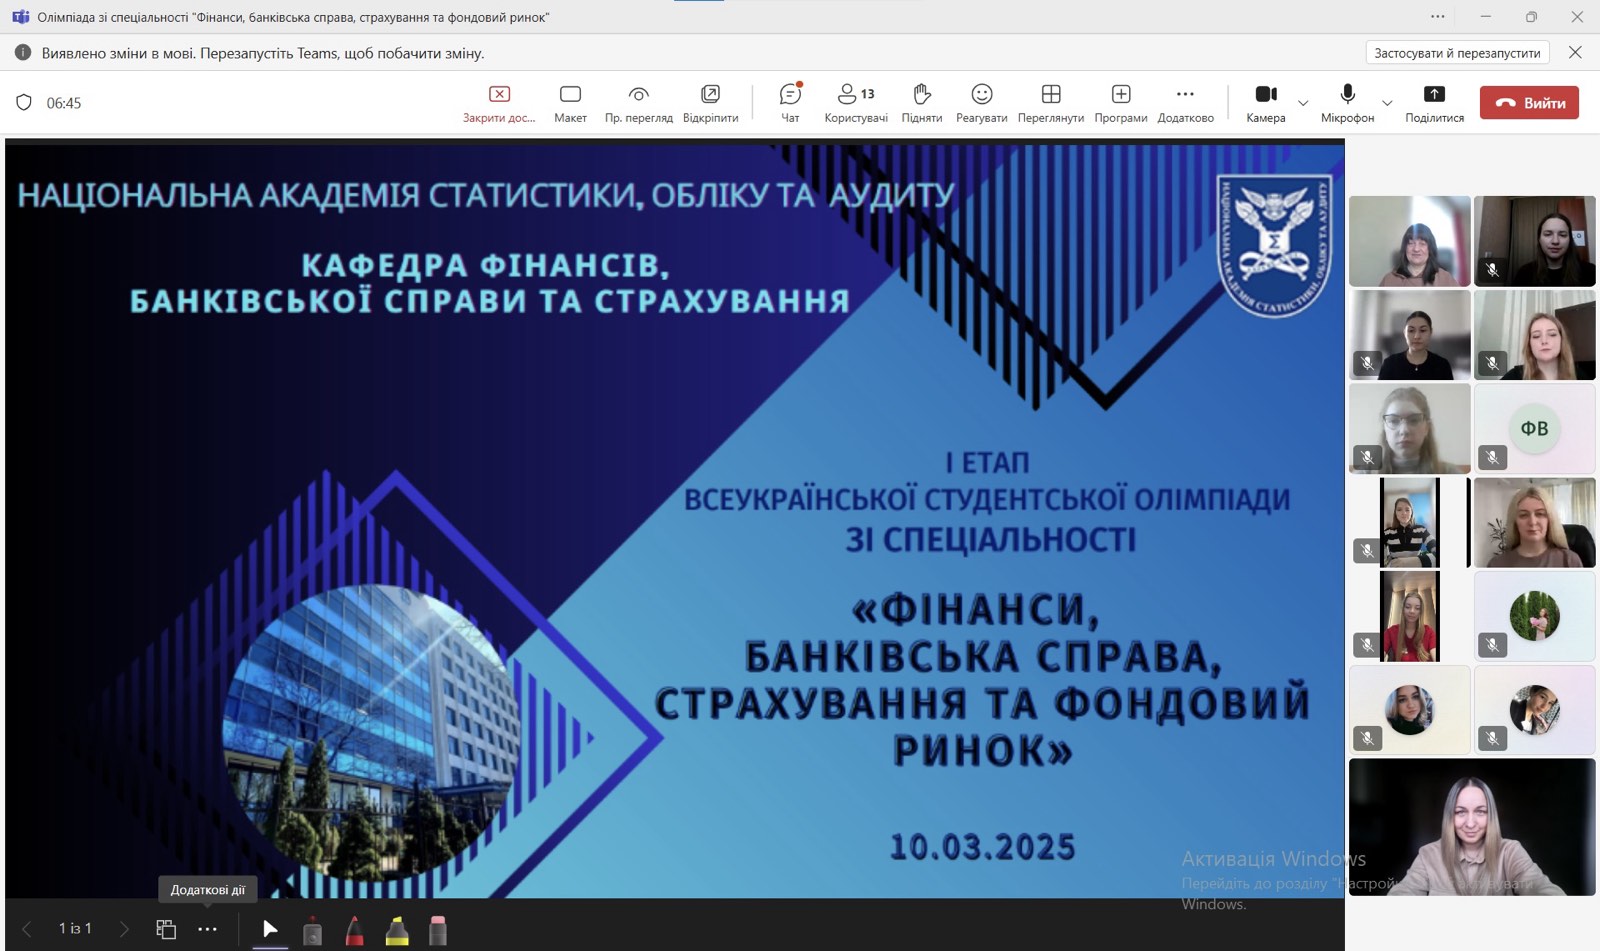Click the Поділитися share screen icon

1434,102
